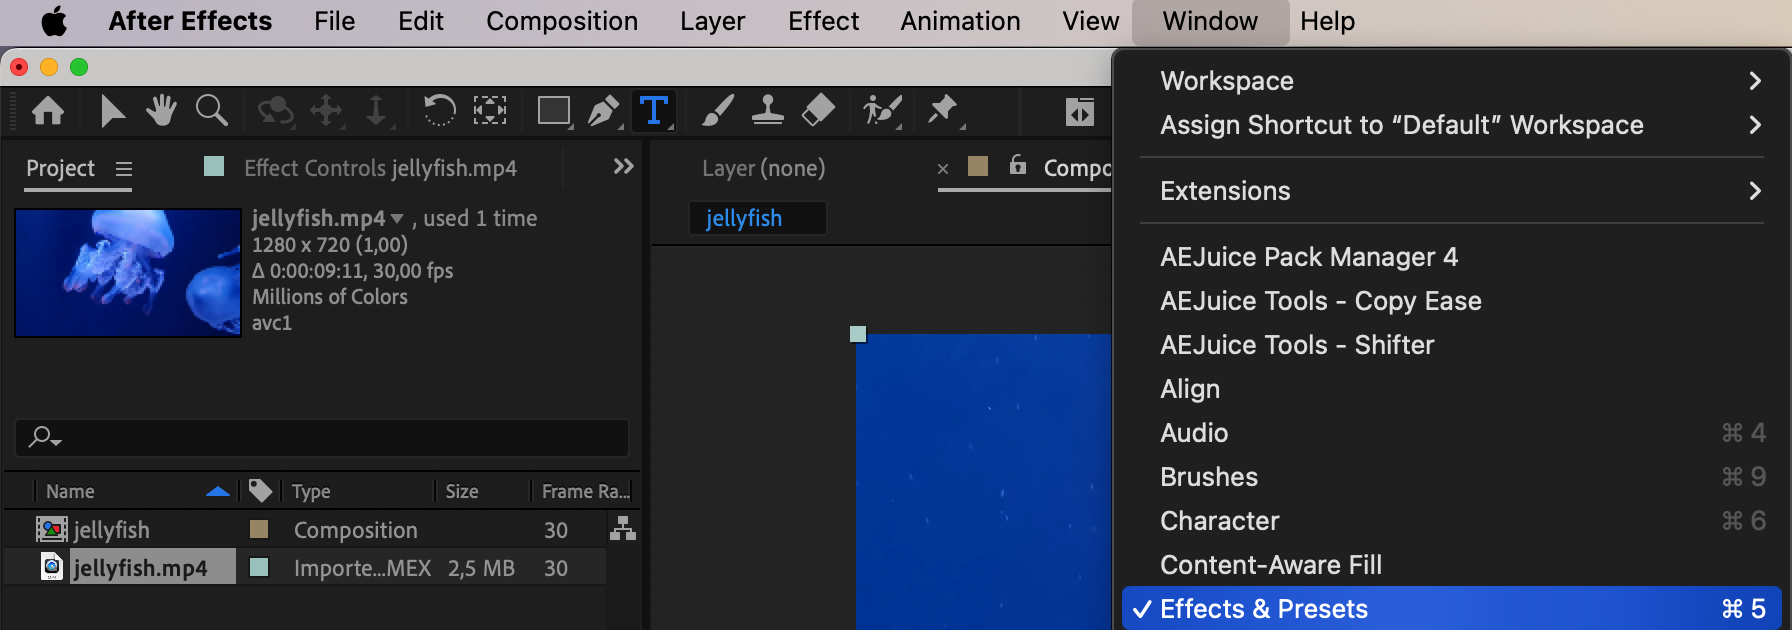Select the Rotation tool
Image resolution: width=1792 pixels, height=630 pixels.
pos(439,110)
